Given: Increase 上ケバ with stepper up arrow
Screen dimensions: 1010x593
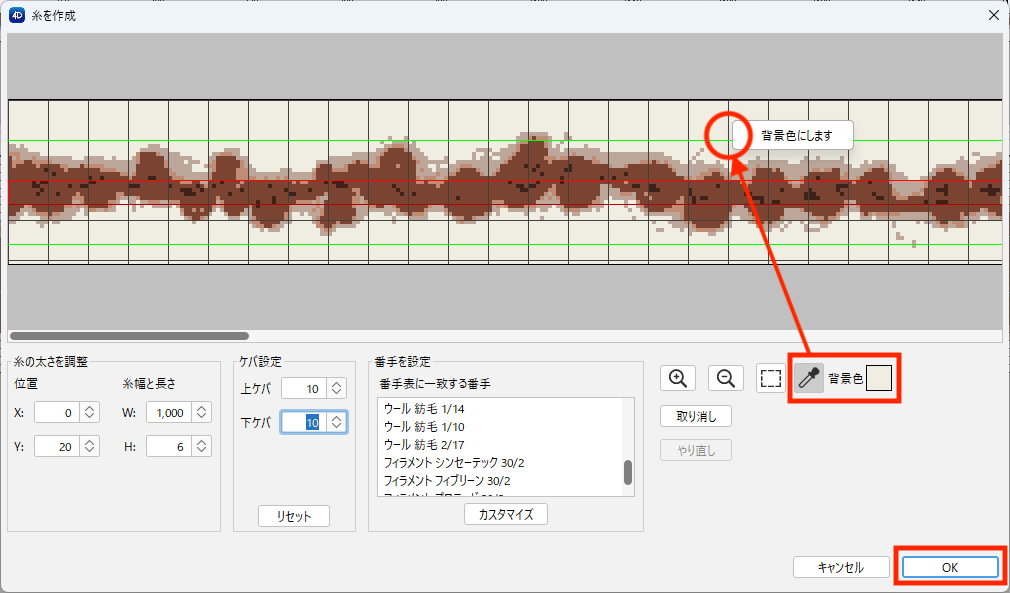Looking at the screenshot, I should (x=336, y=384).
